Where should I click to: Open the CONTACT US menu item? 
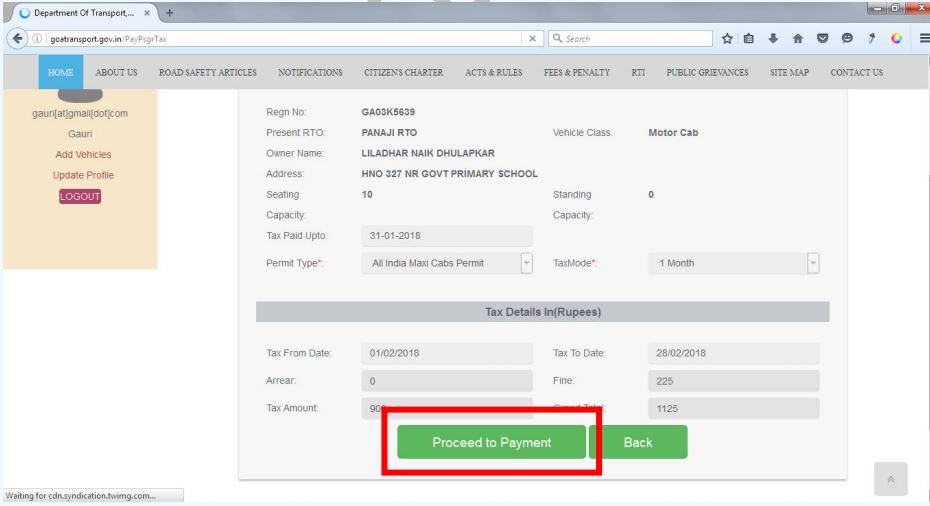point(856,72)
